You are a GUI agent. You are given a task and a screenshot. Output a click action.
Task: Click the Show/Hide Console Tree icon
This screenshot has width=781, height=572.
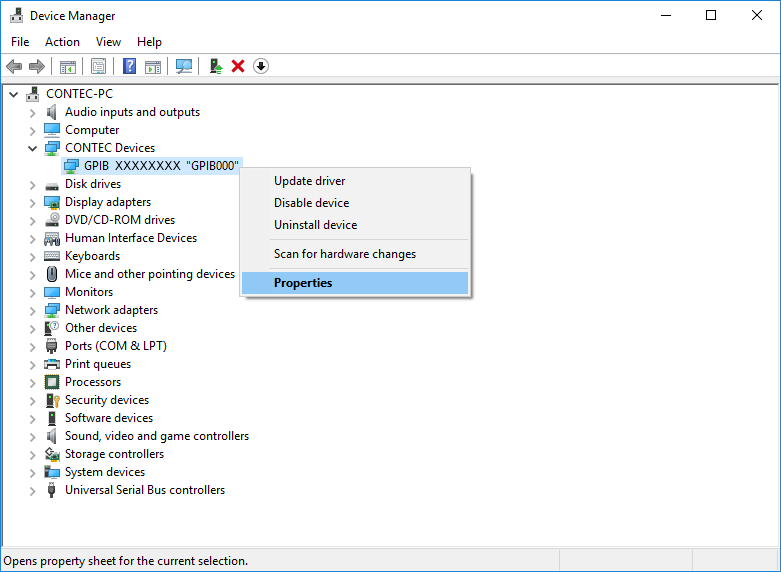pos(68,66)
